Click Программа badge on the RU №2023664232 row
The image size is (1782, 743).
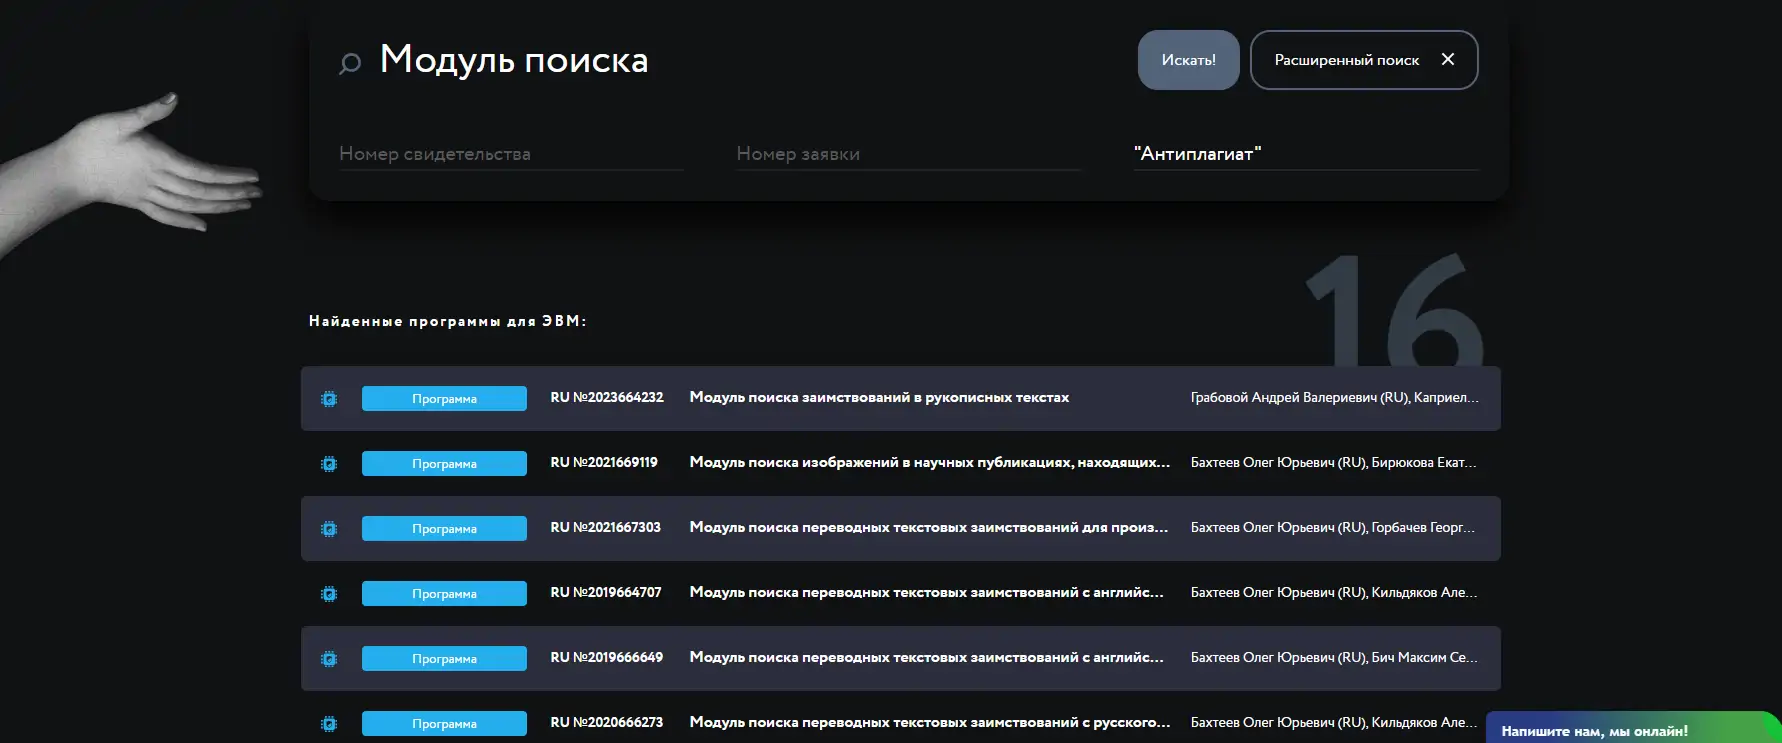click(x=444, y=399)
